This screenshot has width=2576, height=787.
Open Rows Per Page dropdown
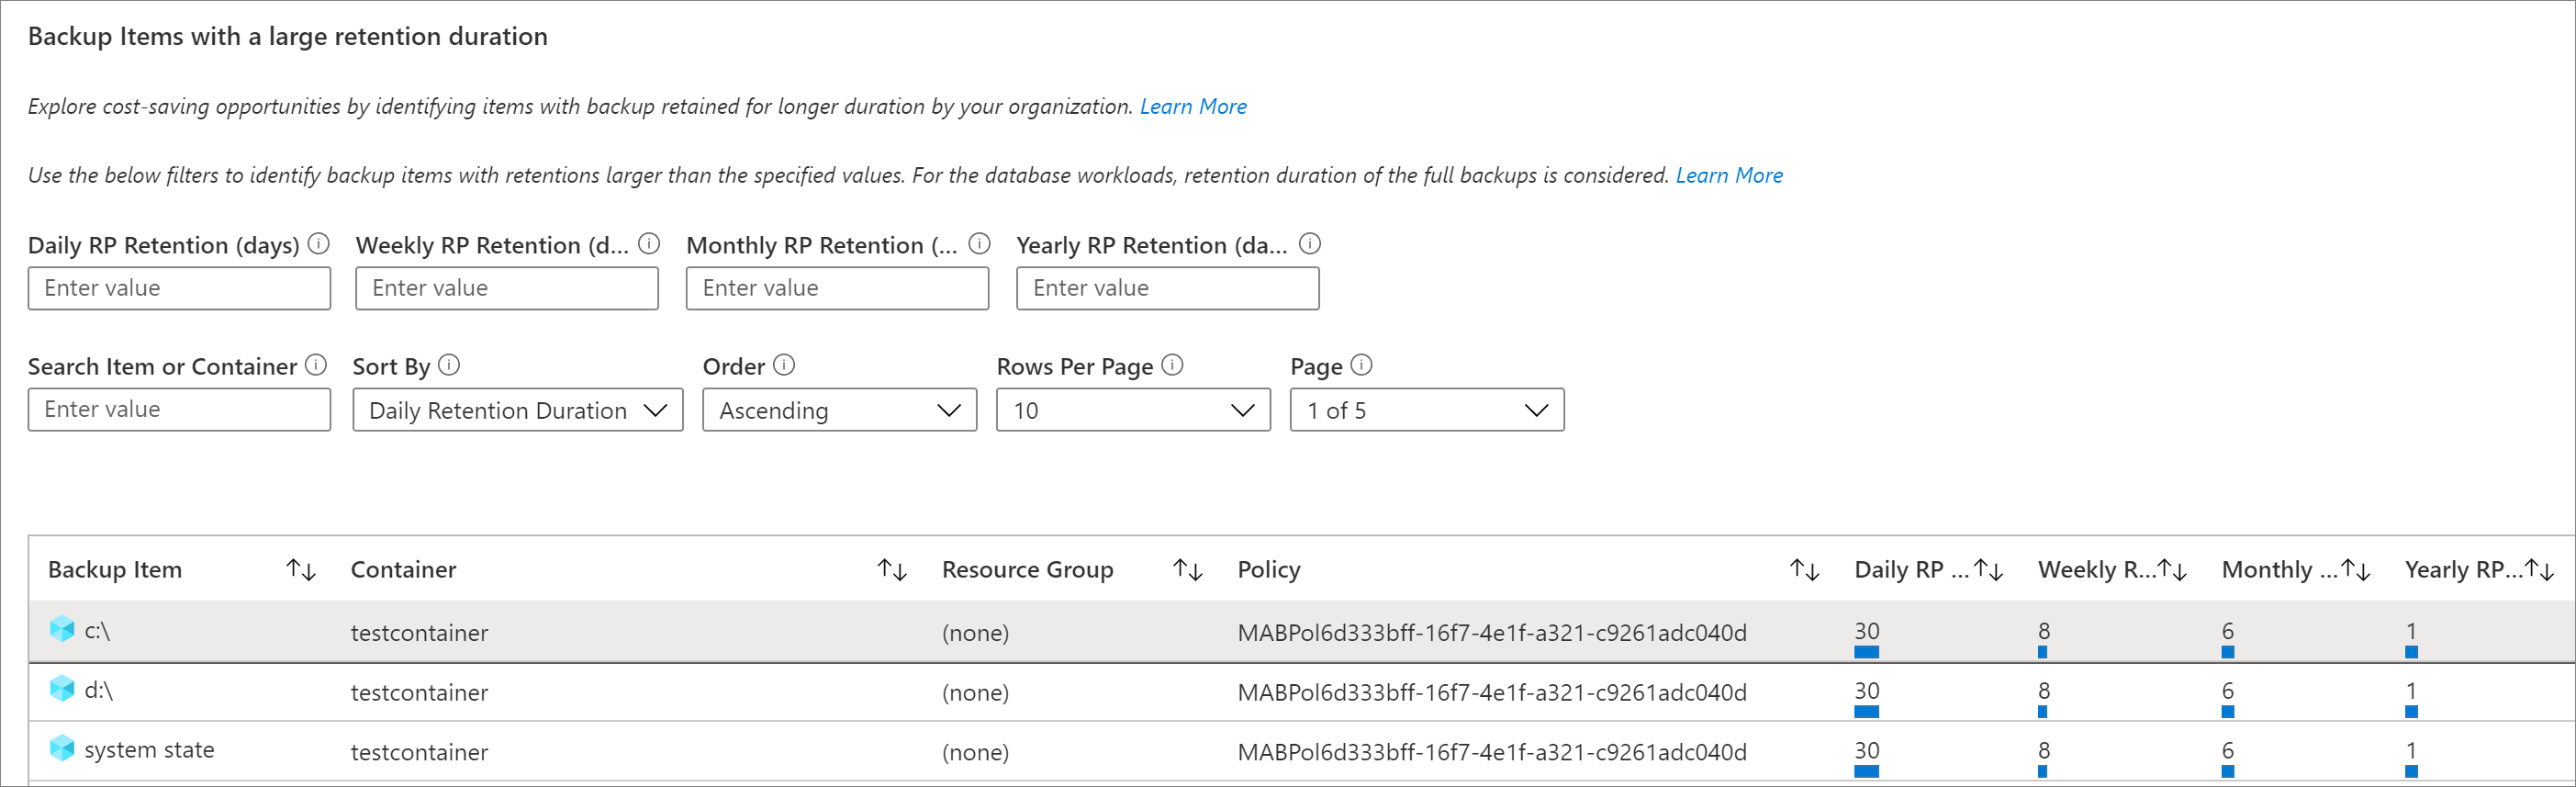[1133, 410]
